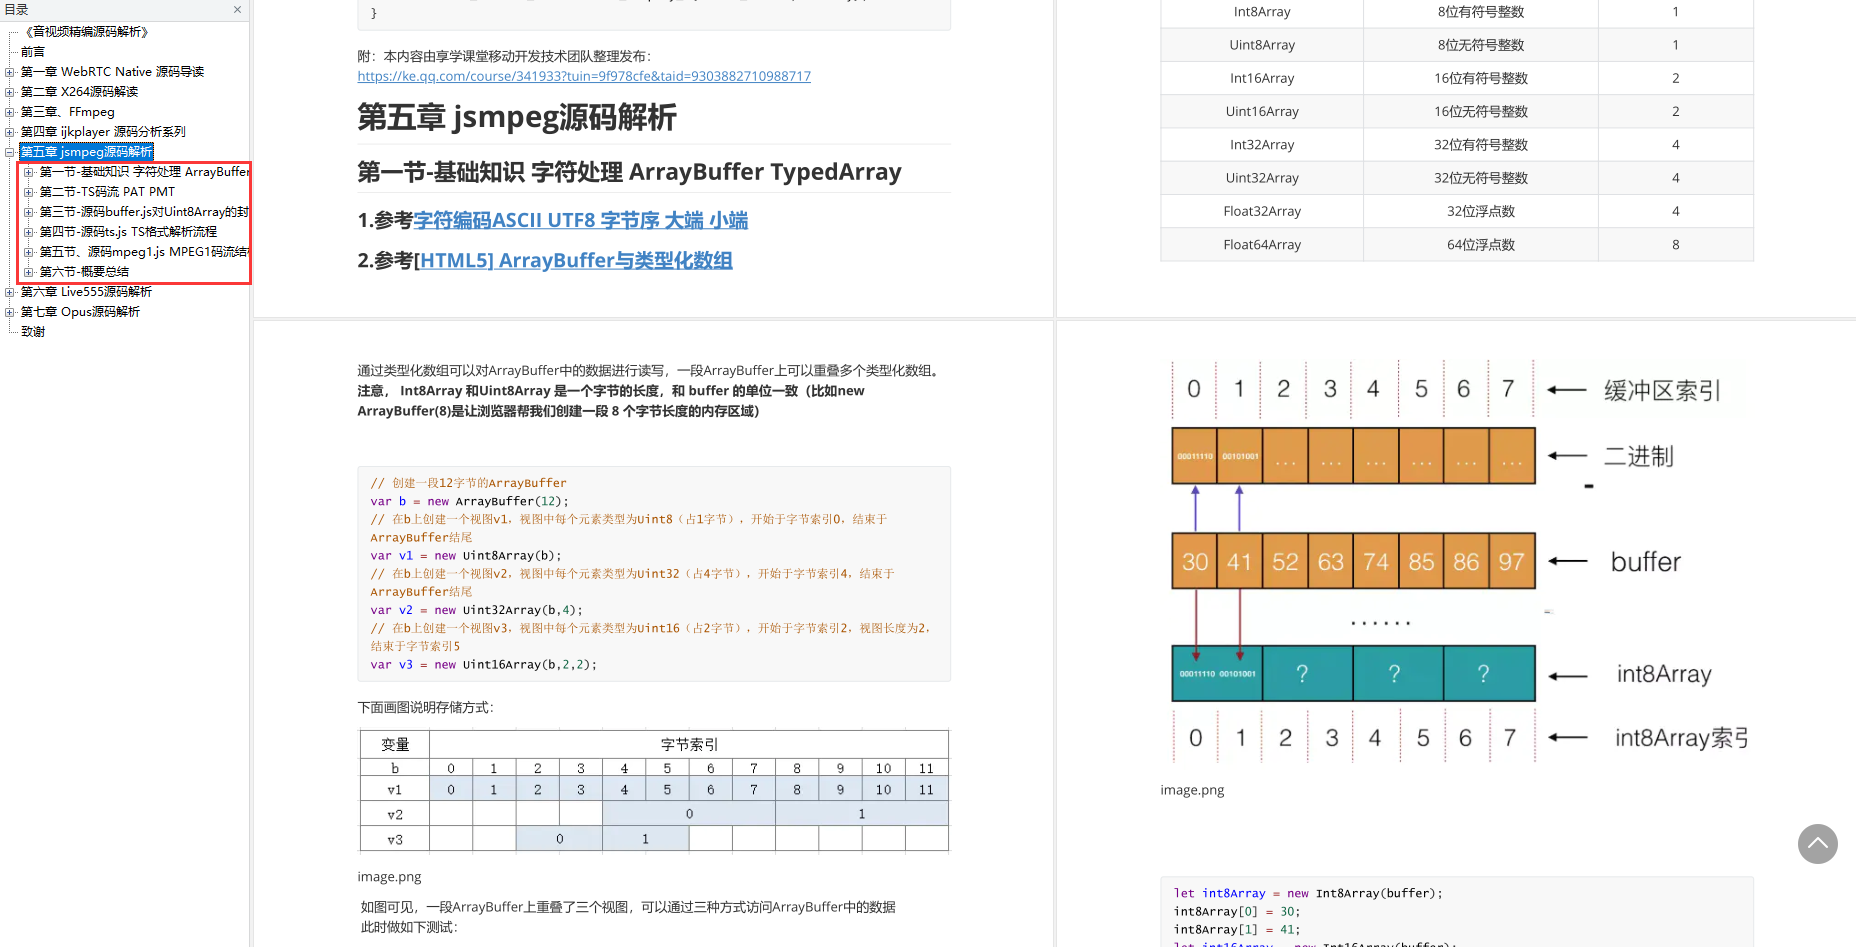Select 第五节、源码mpeg1.js MPEG1码流 bookmark
Image resolution: width=1856 pixels, height=947 pixels.
click(x=144, y=252)
